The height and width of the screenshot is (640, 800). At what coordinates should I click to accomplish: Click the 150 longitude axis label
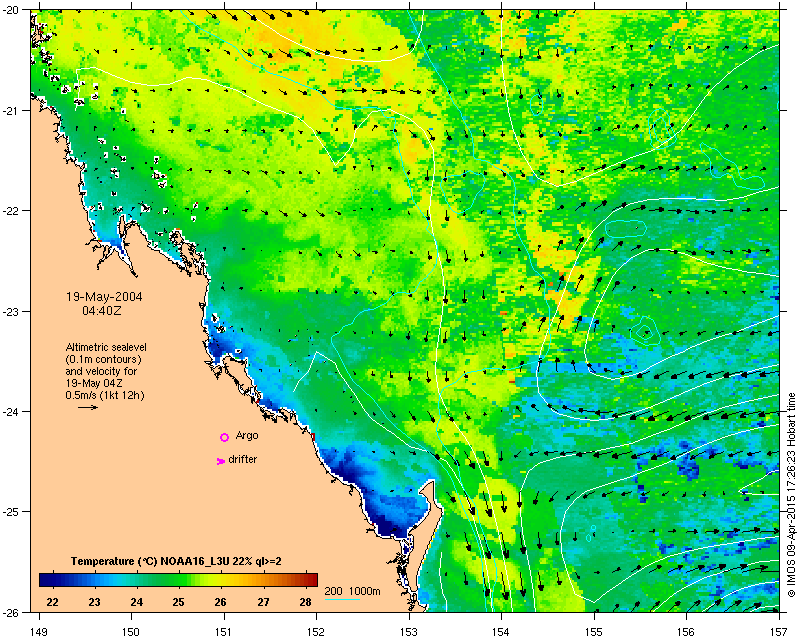pyautogui.click(x=131, y=632)
